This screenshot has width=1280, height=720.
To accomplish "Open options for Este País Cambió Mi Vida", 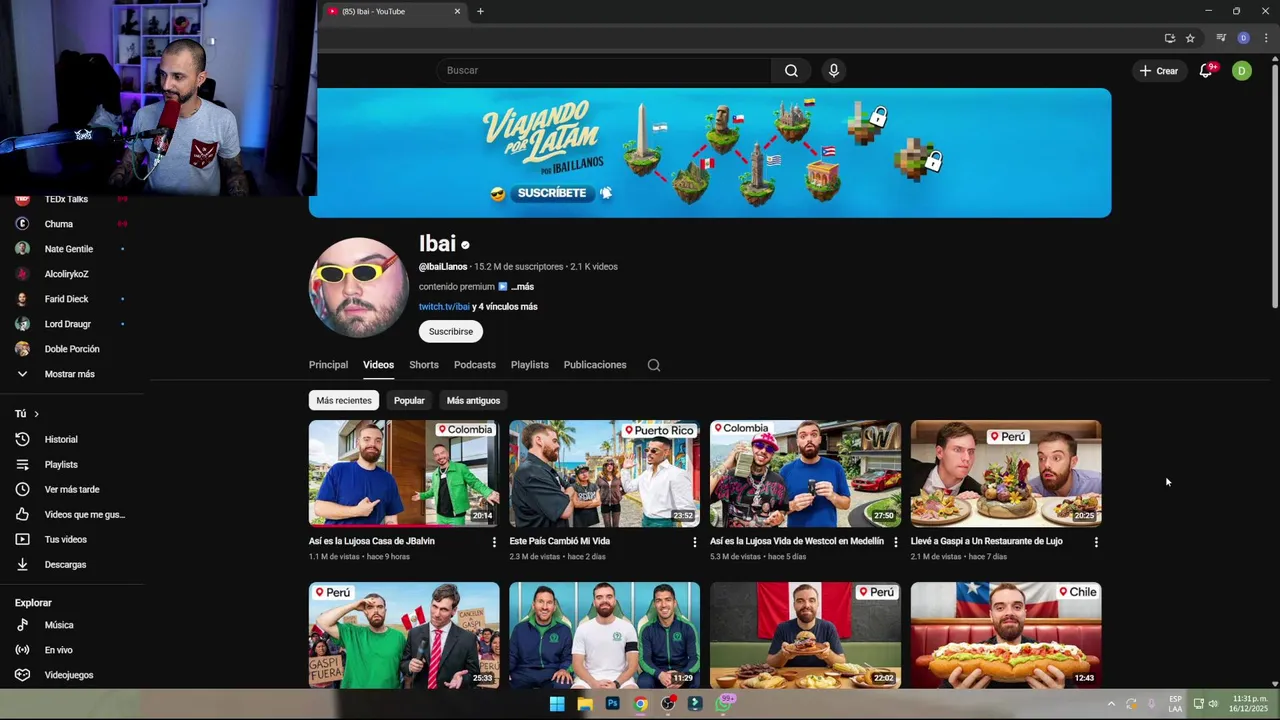I will [x=695, y=542].
